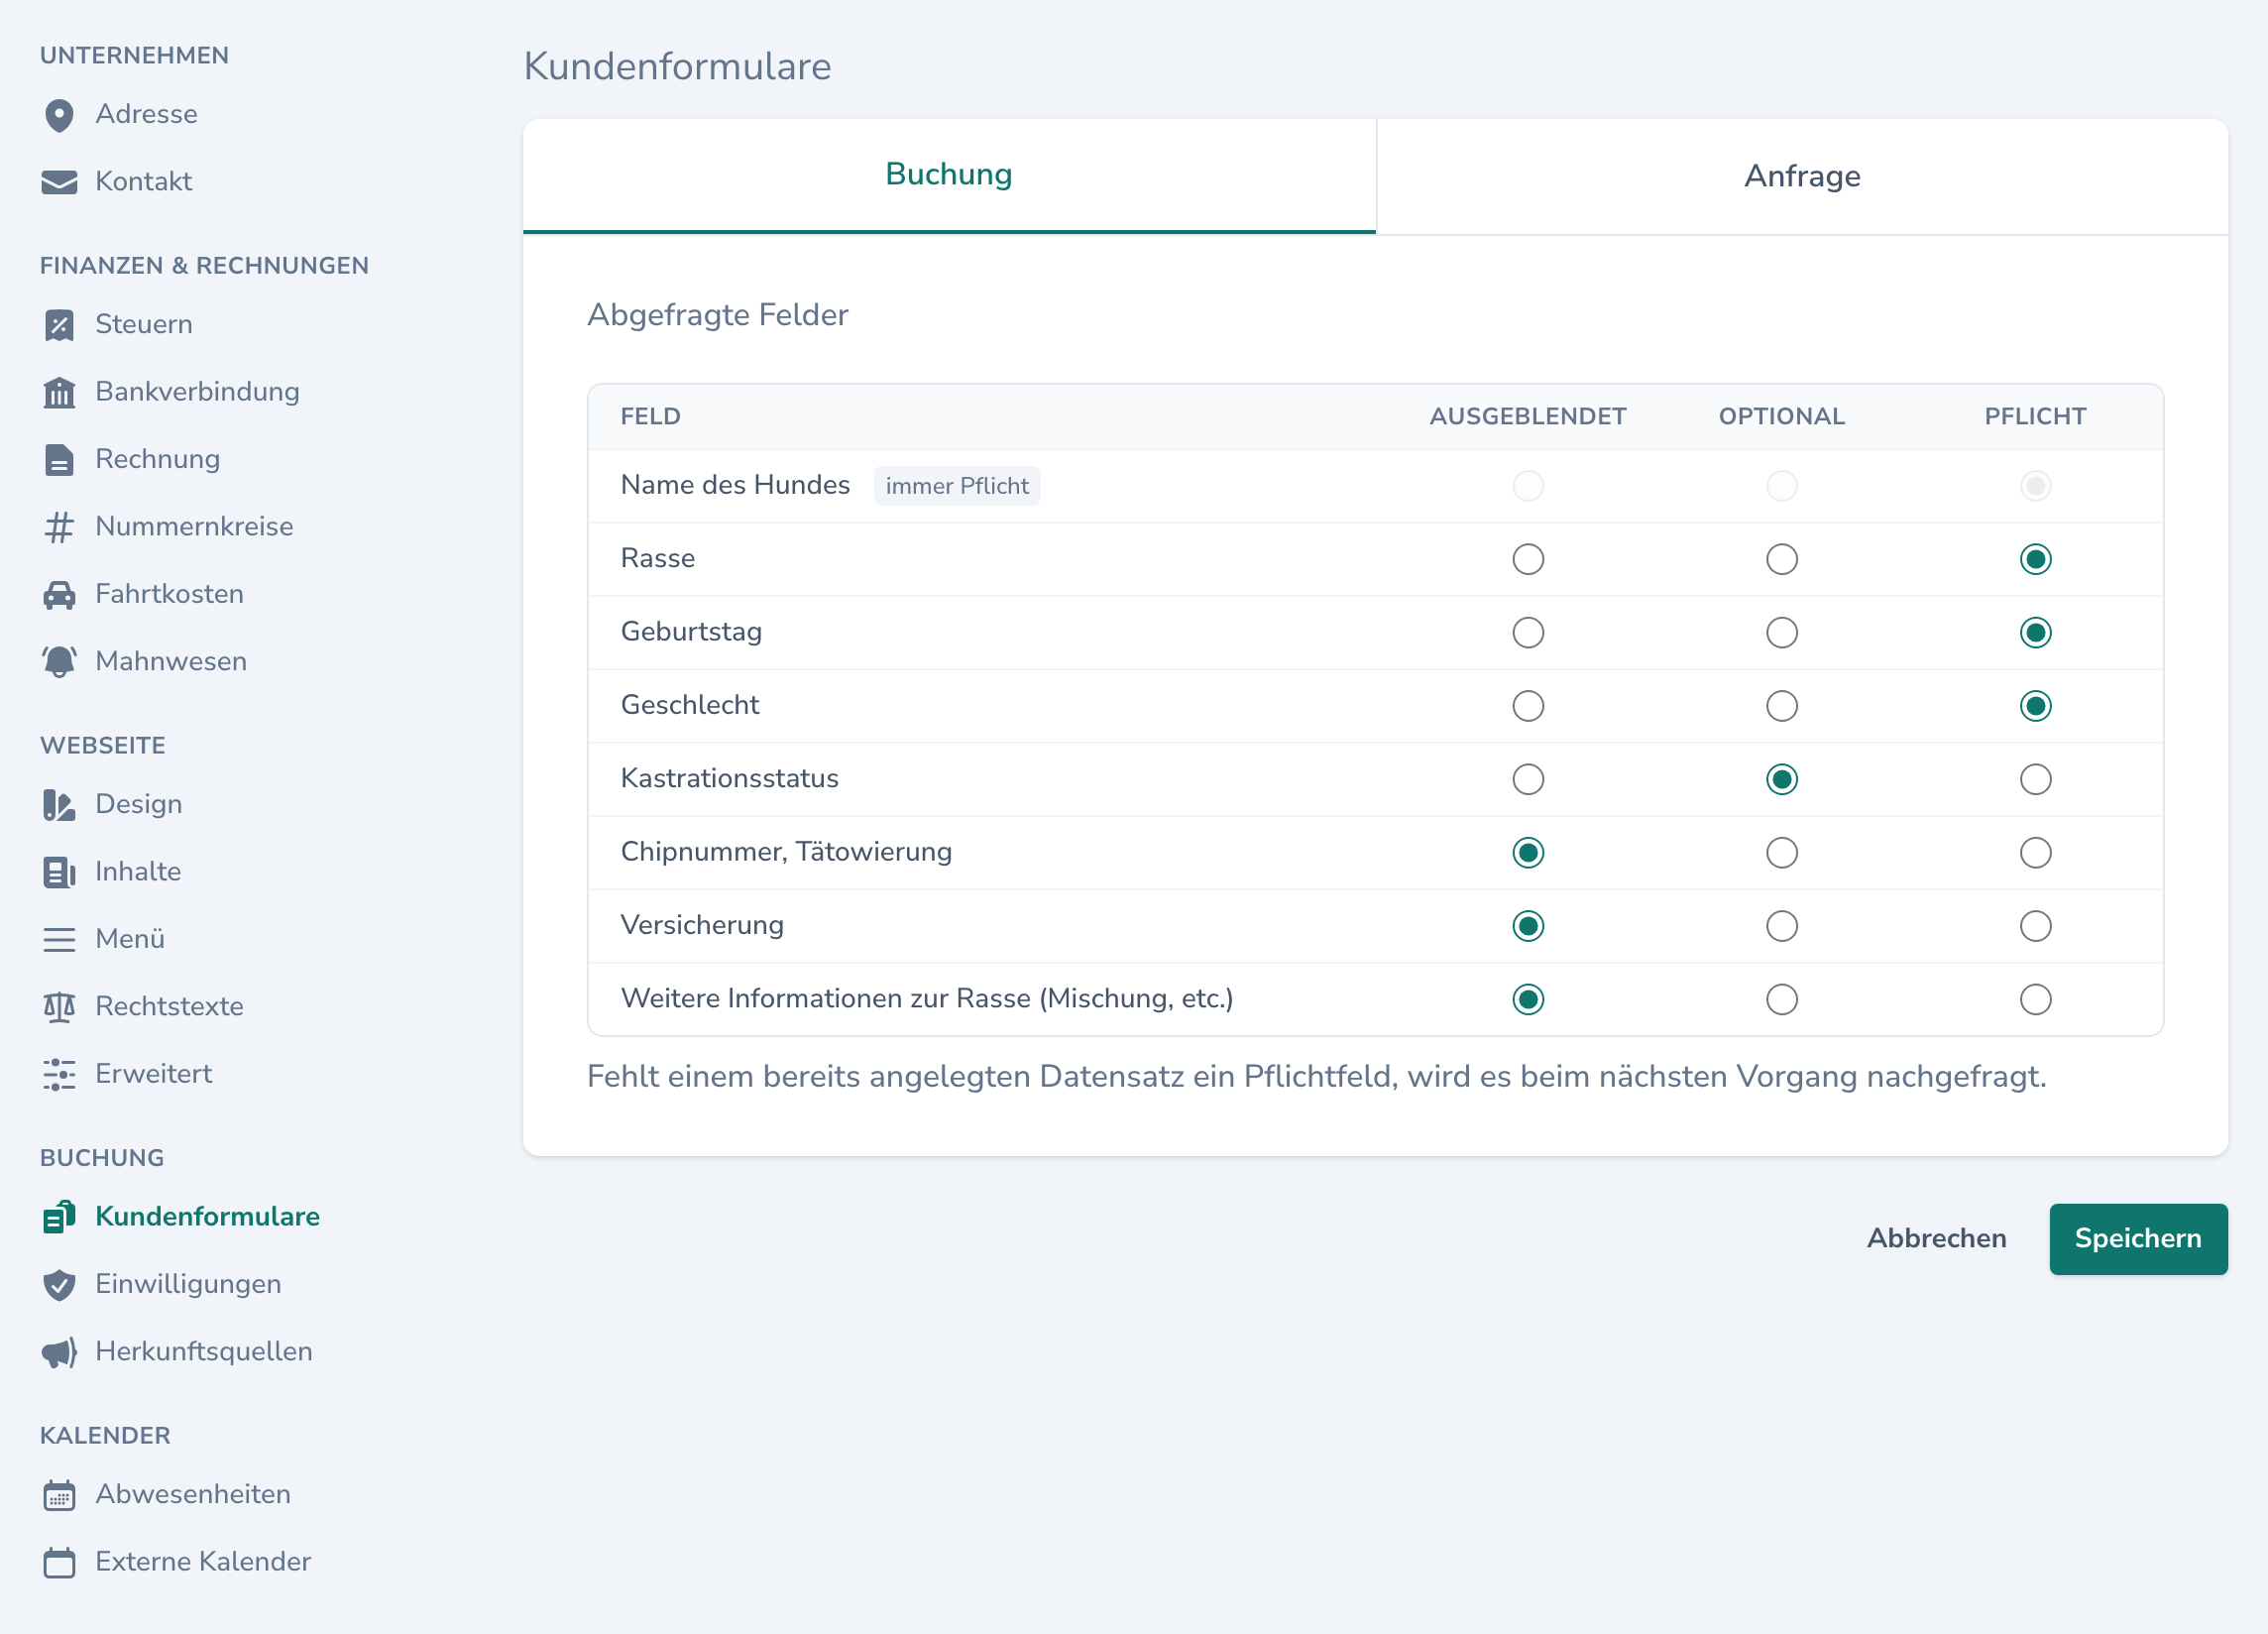Click the Inhalte newspaper icon
The height and width of the screenshot is (1634, 2268).
click(59, 872)
